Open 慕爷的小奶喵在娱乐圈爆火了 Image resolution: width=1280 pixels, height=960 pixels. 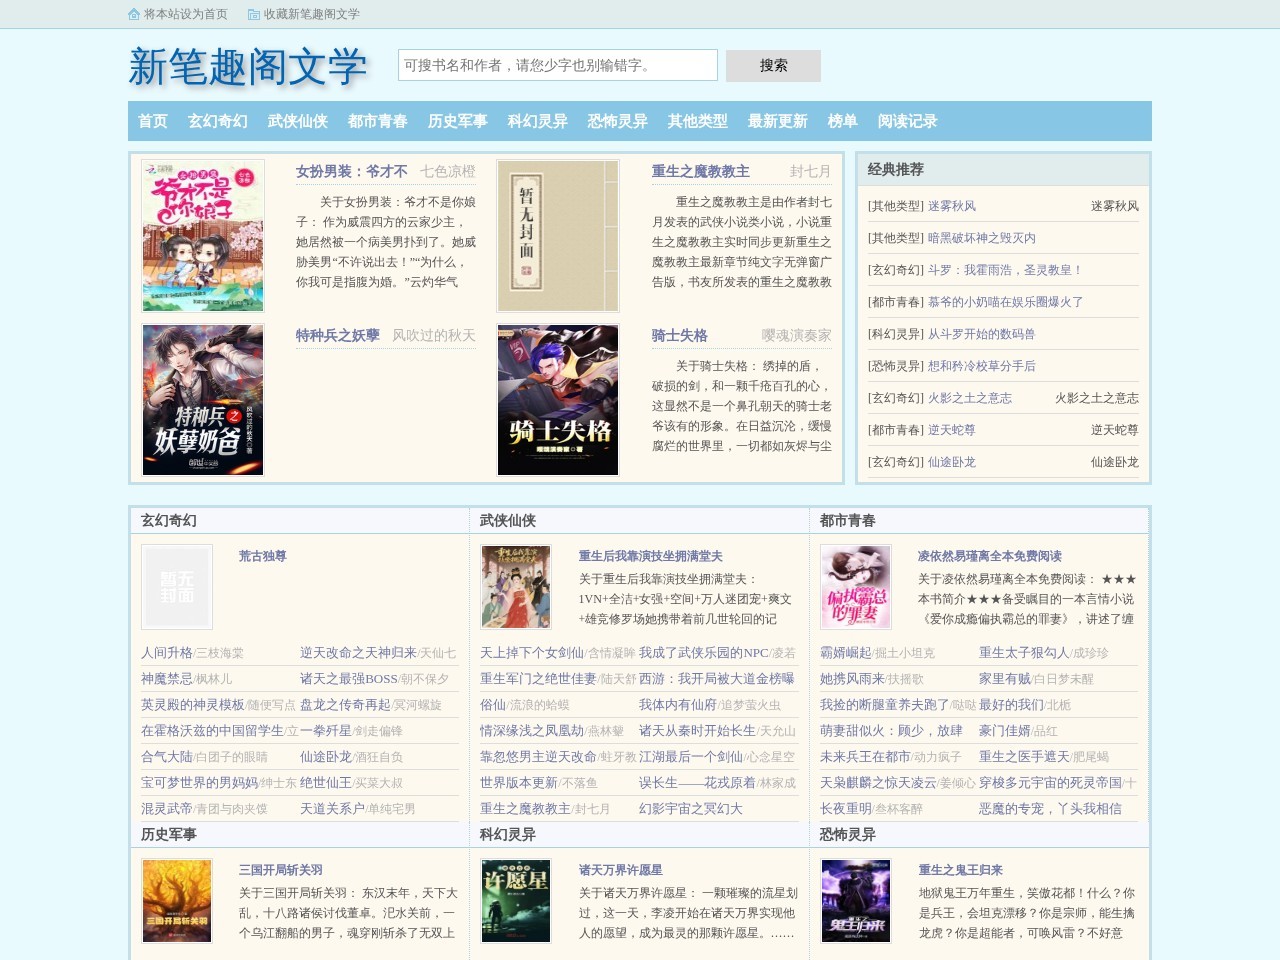tap(1006, 302)
